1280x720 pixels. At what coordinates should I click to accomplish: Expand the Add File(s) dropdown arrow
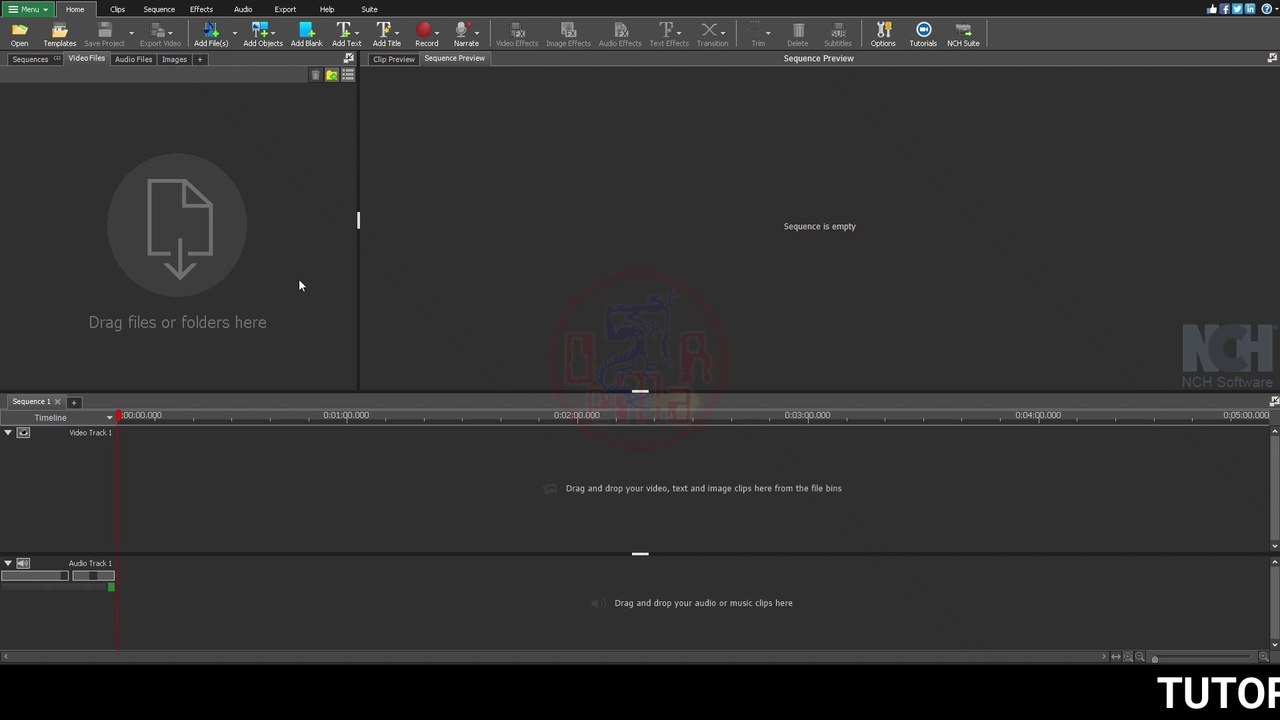coord(235,33)
